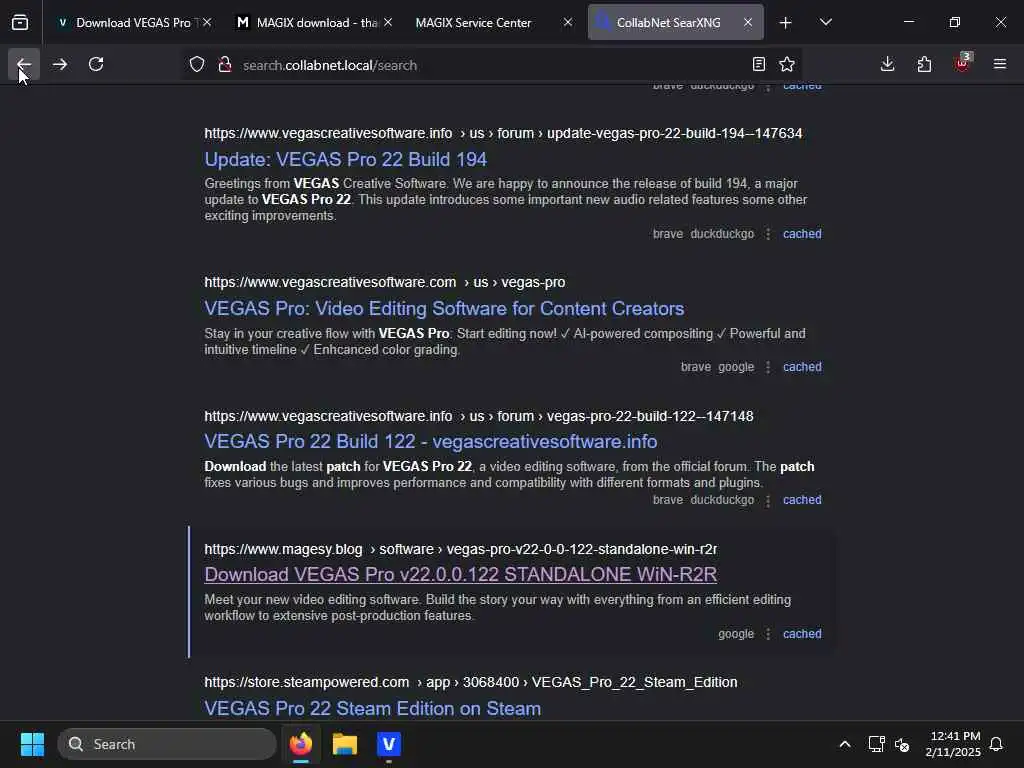
Task: Click the address bar URL field
Action: pos(490,65)
